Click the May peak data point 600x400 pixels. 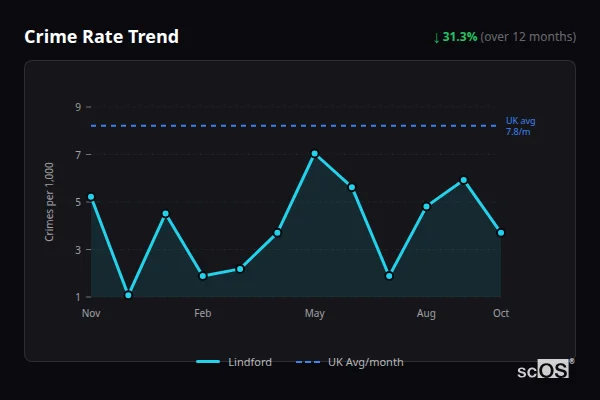[x=315, y=153]
